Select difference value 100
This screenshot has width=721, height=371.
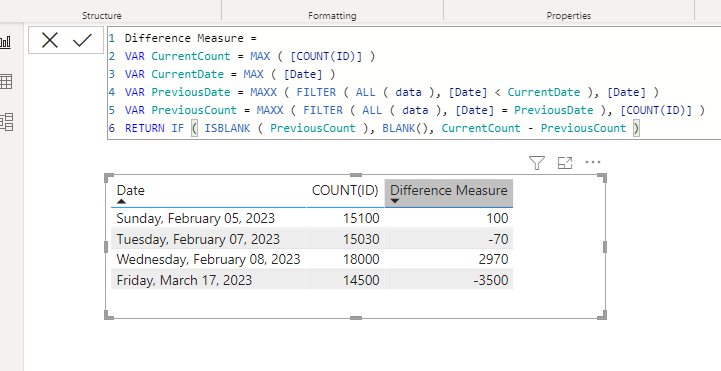[x=497, y=218]
